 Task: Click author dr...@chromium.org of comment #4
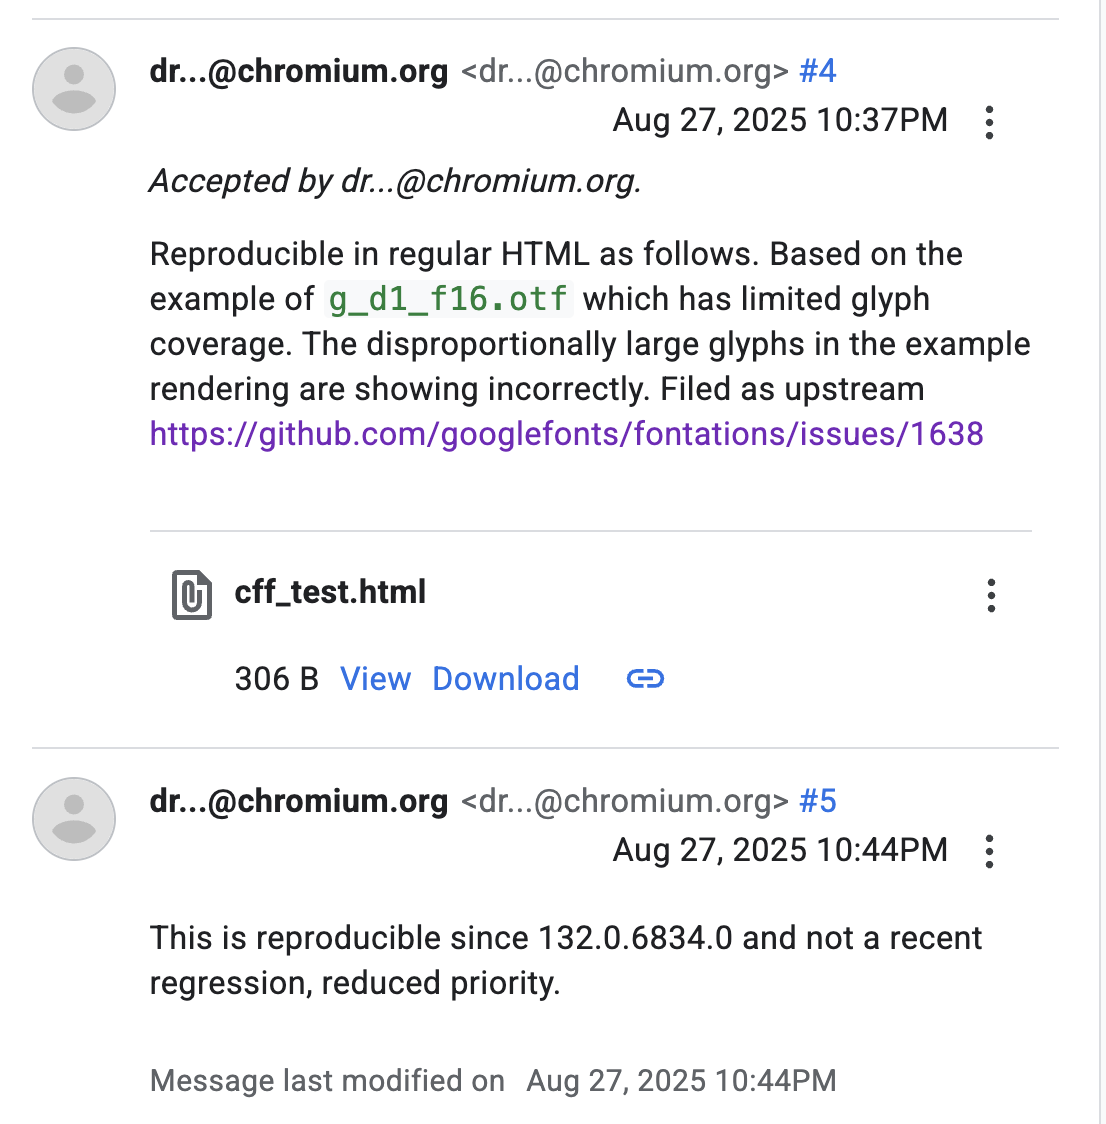pos(299,71)
